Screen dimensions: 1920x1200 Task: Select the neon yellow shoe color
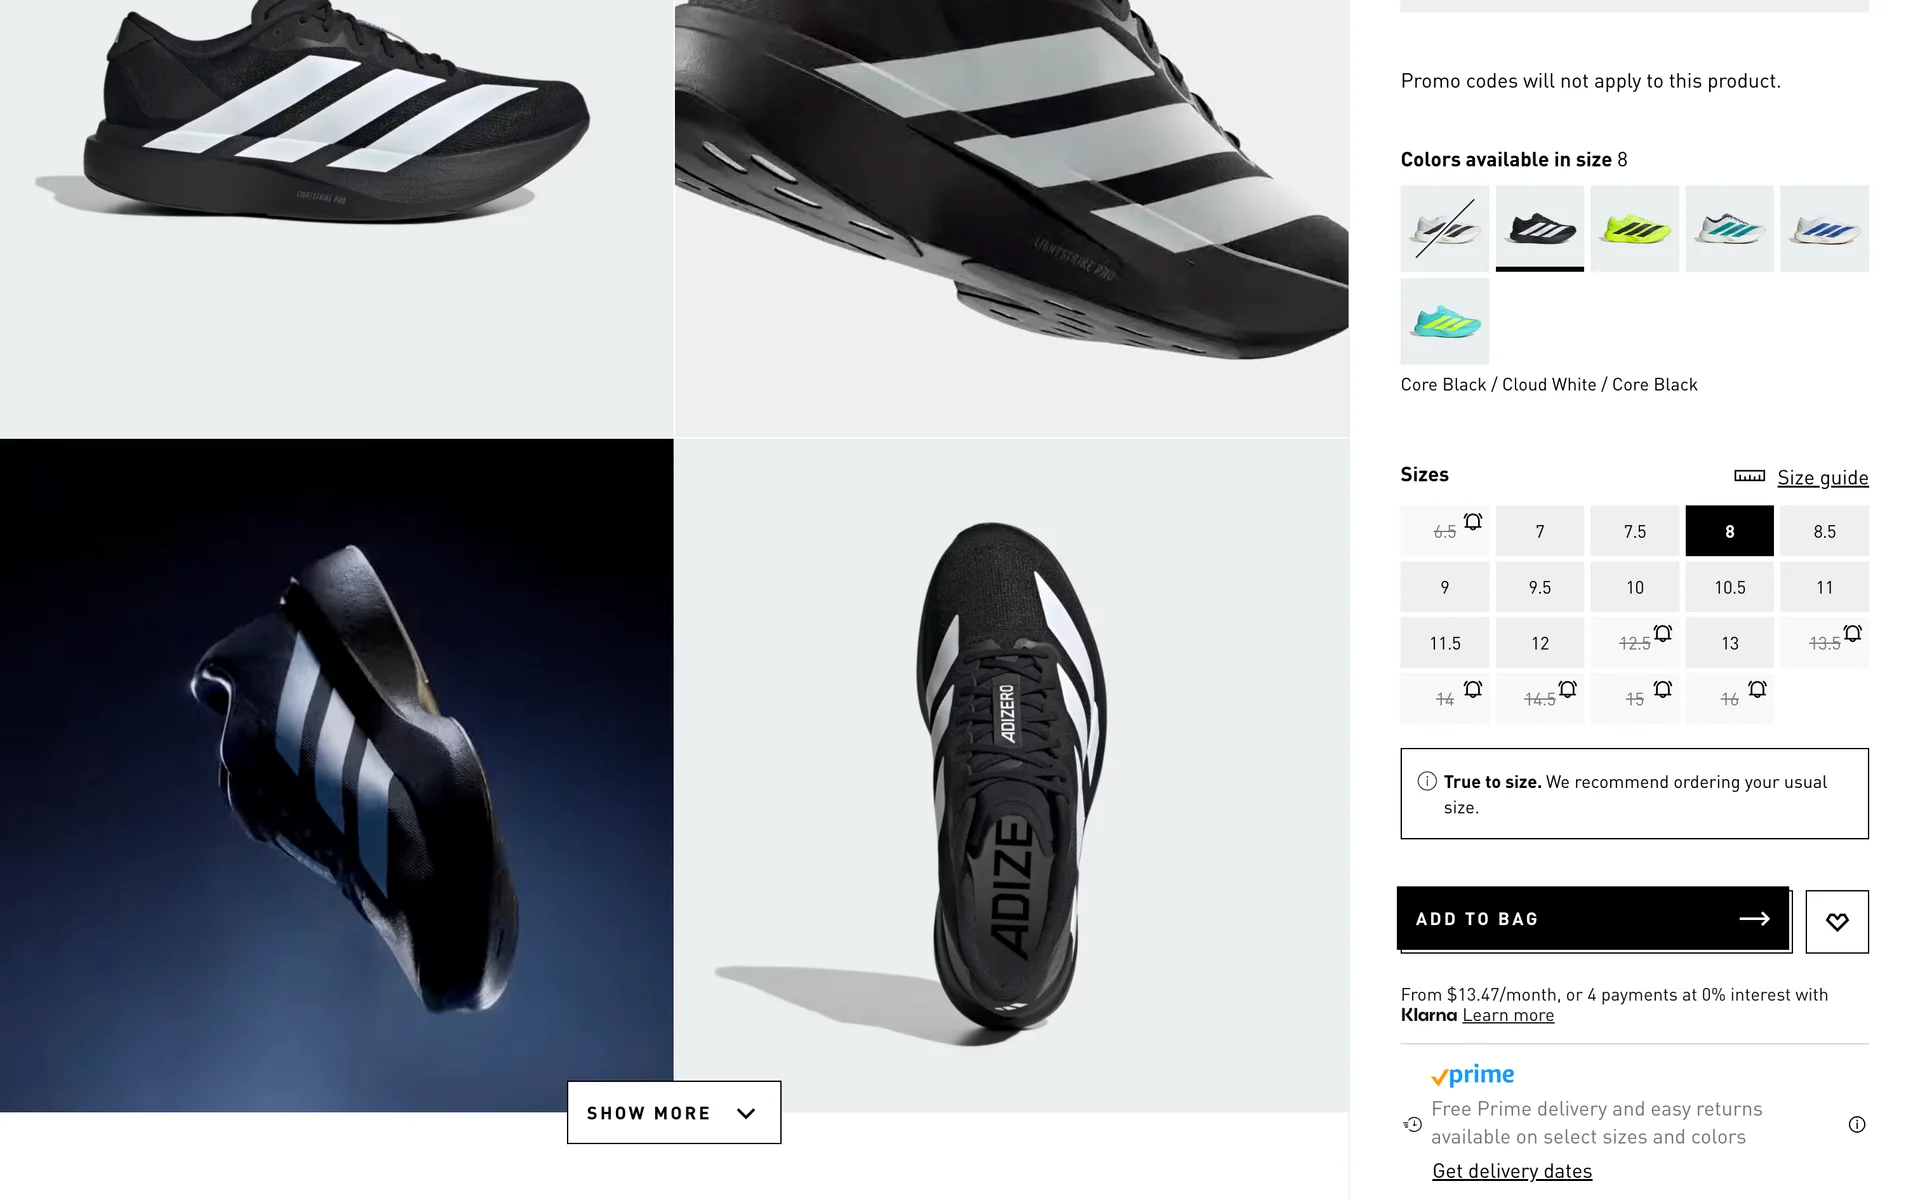pos(1634,229)
